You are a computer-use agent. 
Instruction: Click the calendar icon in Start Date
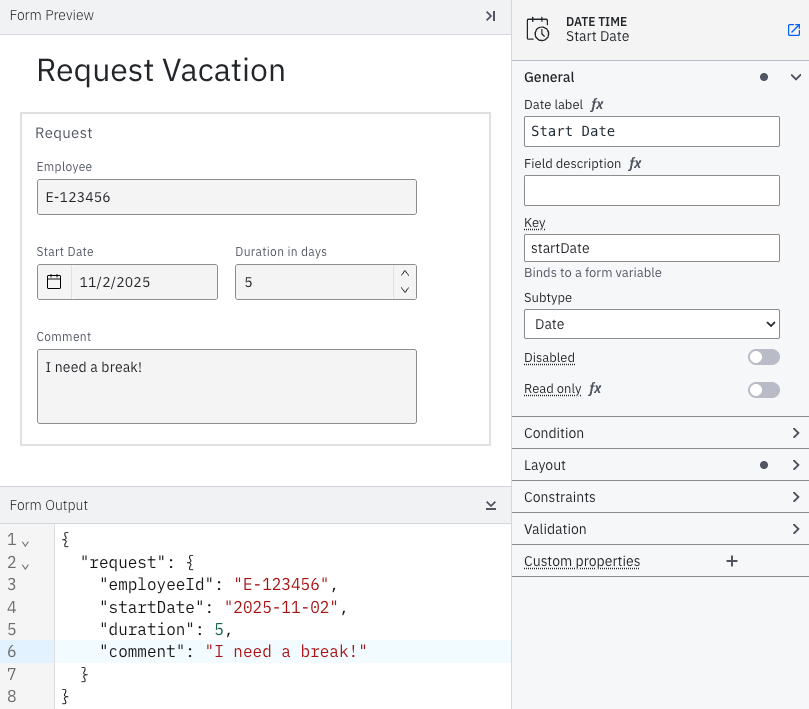[x=54, y=282]
